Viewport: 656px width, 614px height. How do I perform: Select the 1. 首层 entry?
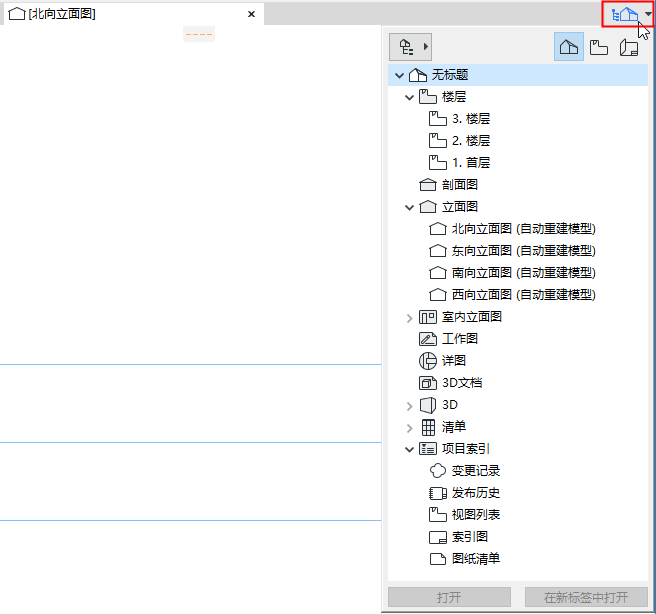tap(471, 162)
